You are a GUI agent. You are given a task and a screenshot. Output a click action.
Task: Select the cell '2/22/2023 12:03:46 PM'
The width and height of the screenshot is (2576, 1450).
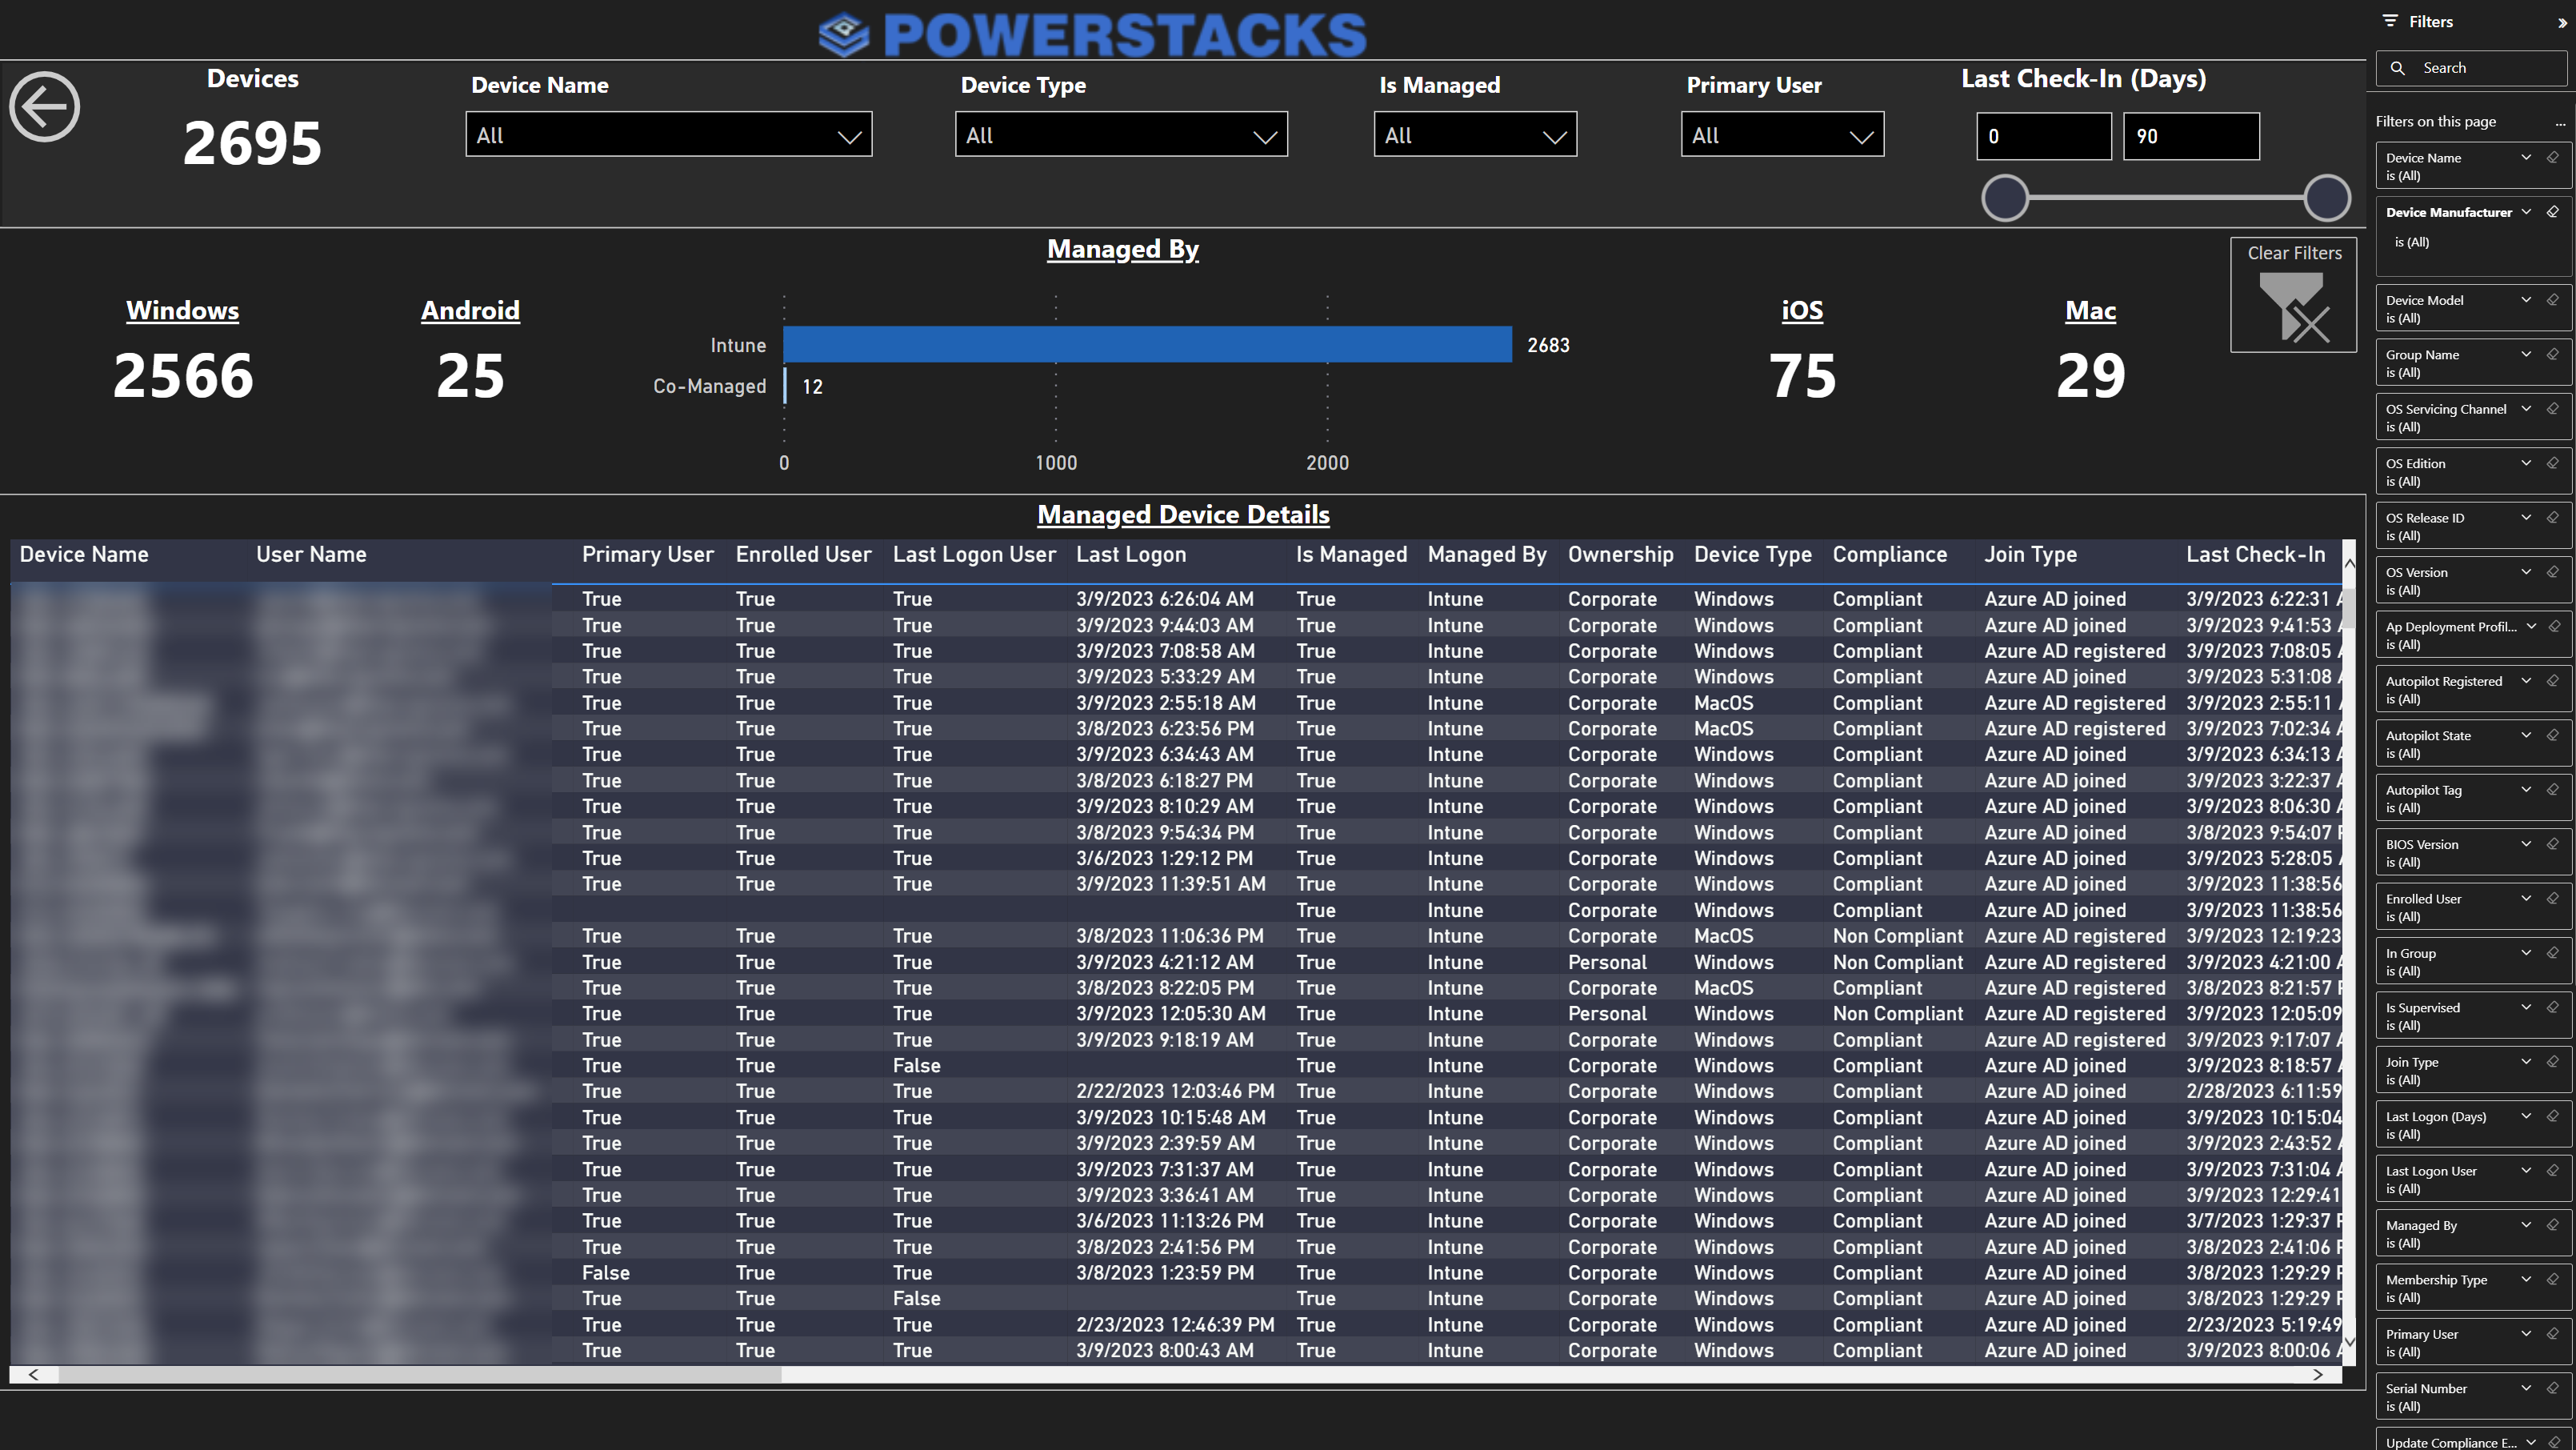click(1175, 1092)
